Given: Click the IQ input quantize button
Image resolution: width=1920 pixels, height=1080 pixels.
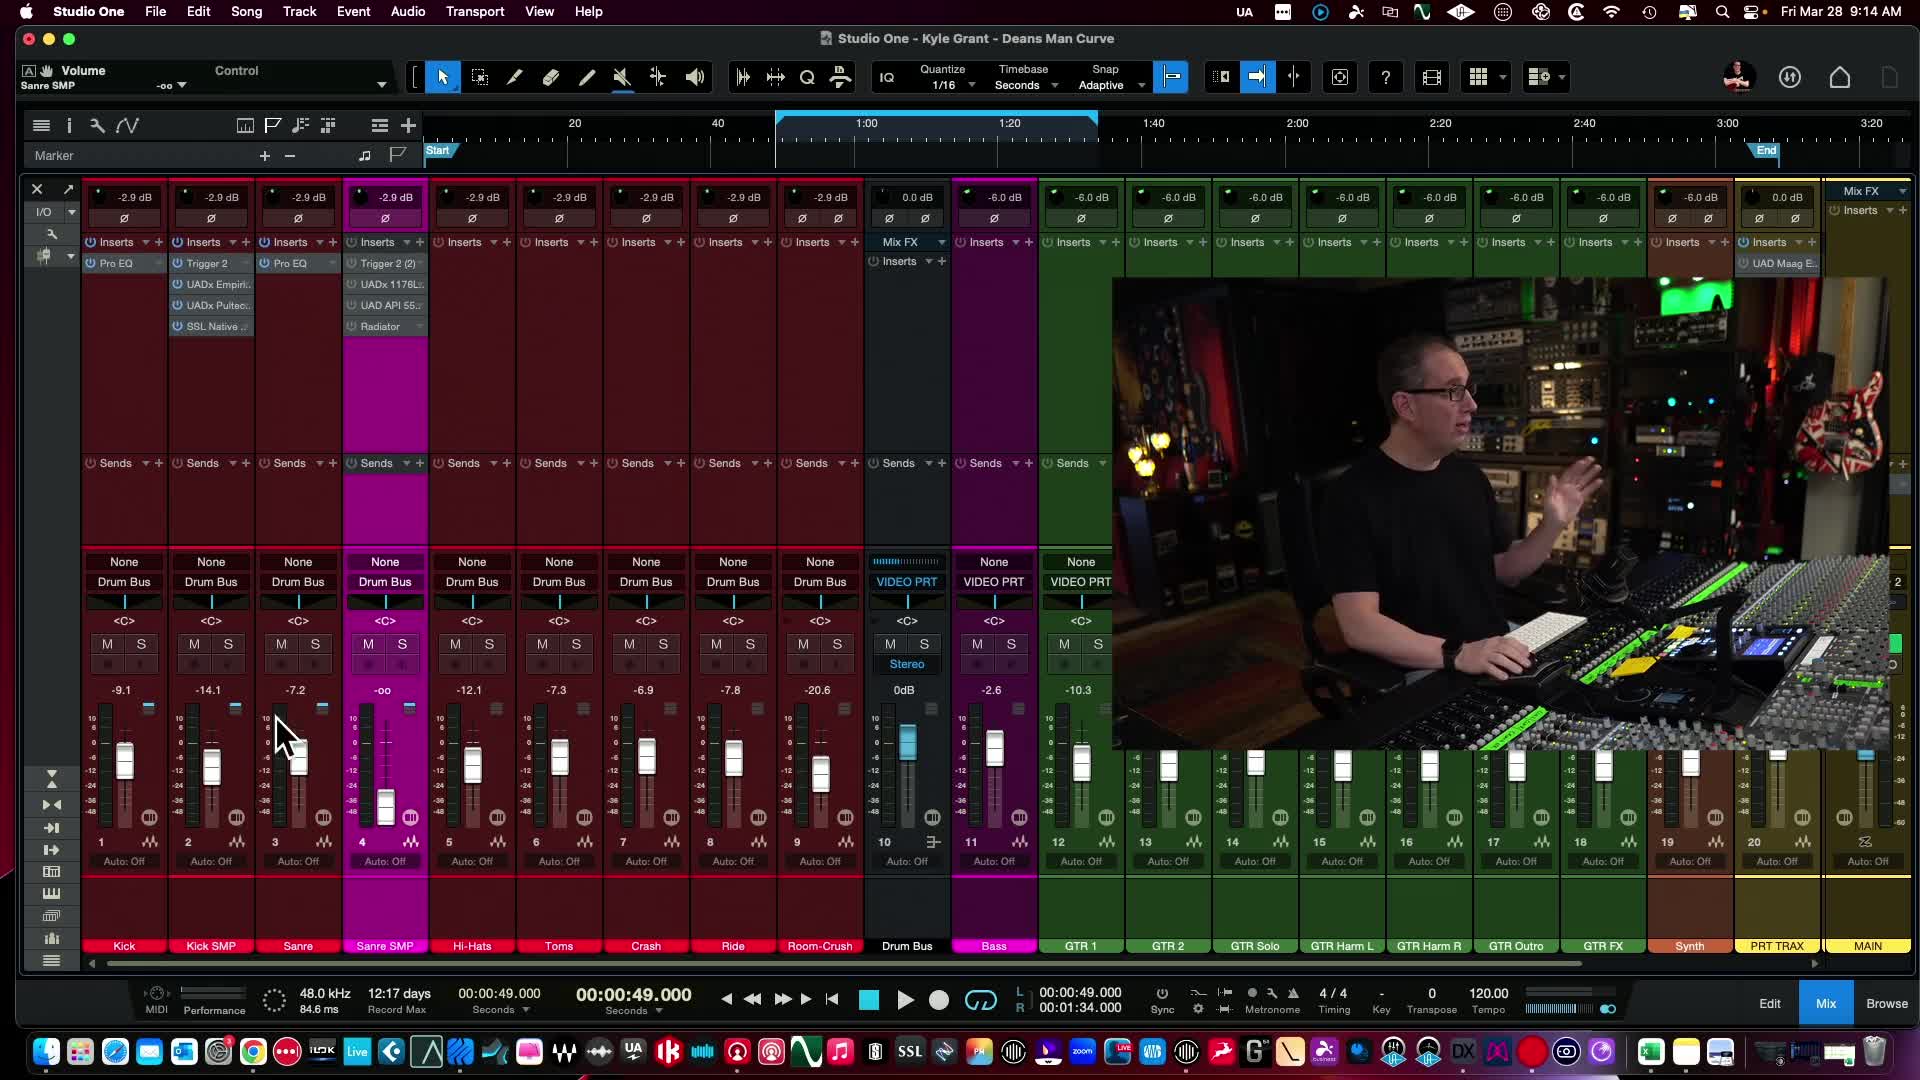Looking at the screenshot, I should pyautogui.click(x=887, y=77).
